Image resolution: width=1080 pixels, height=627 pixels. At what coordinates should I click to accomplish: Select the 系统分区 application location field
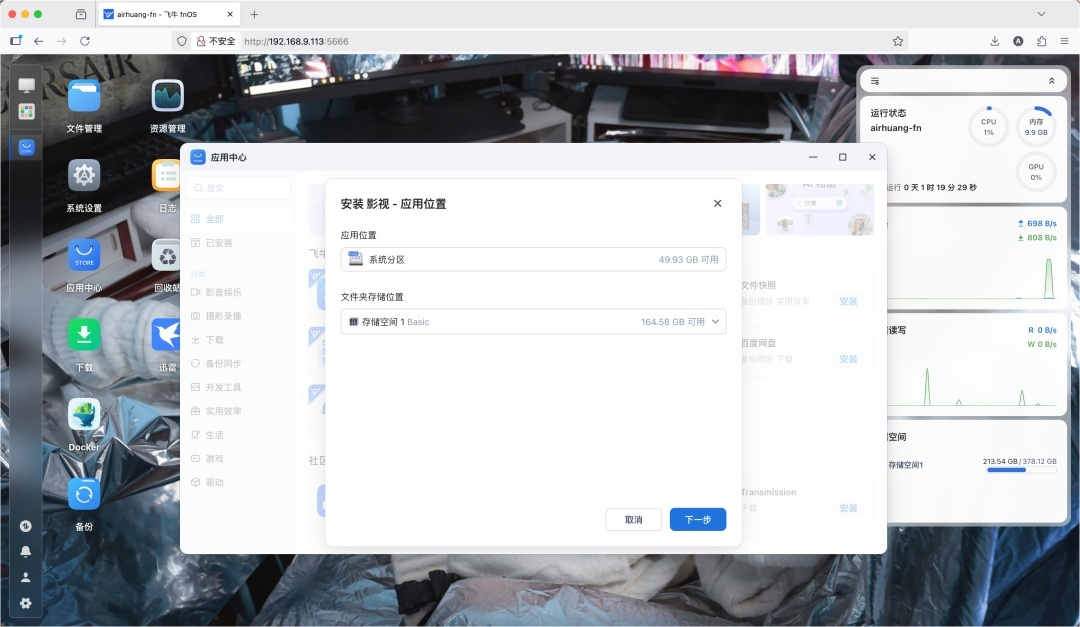pos(533,260)
